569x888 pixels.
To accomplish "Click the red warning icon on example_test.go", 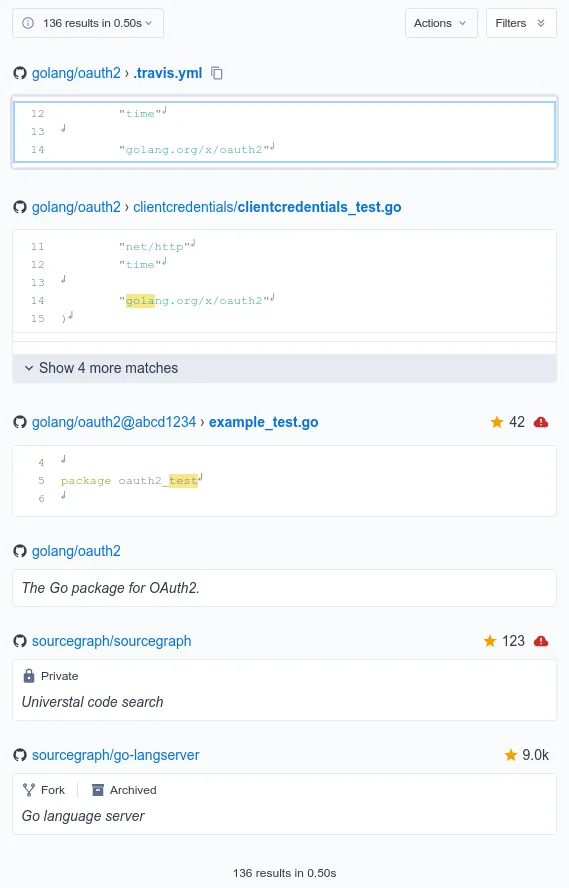I will [x=541, y=422].
